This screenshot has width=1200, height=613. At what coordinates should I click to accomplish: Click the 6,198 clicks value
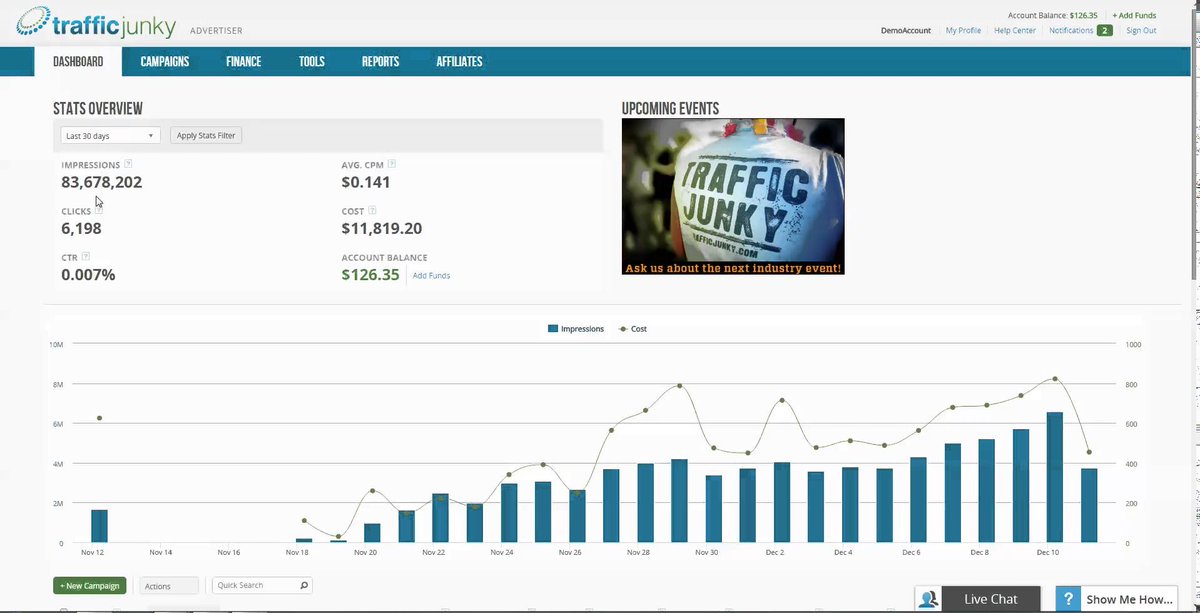(81, 228)
